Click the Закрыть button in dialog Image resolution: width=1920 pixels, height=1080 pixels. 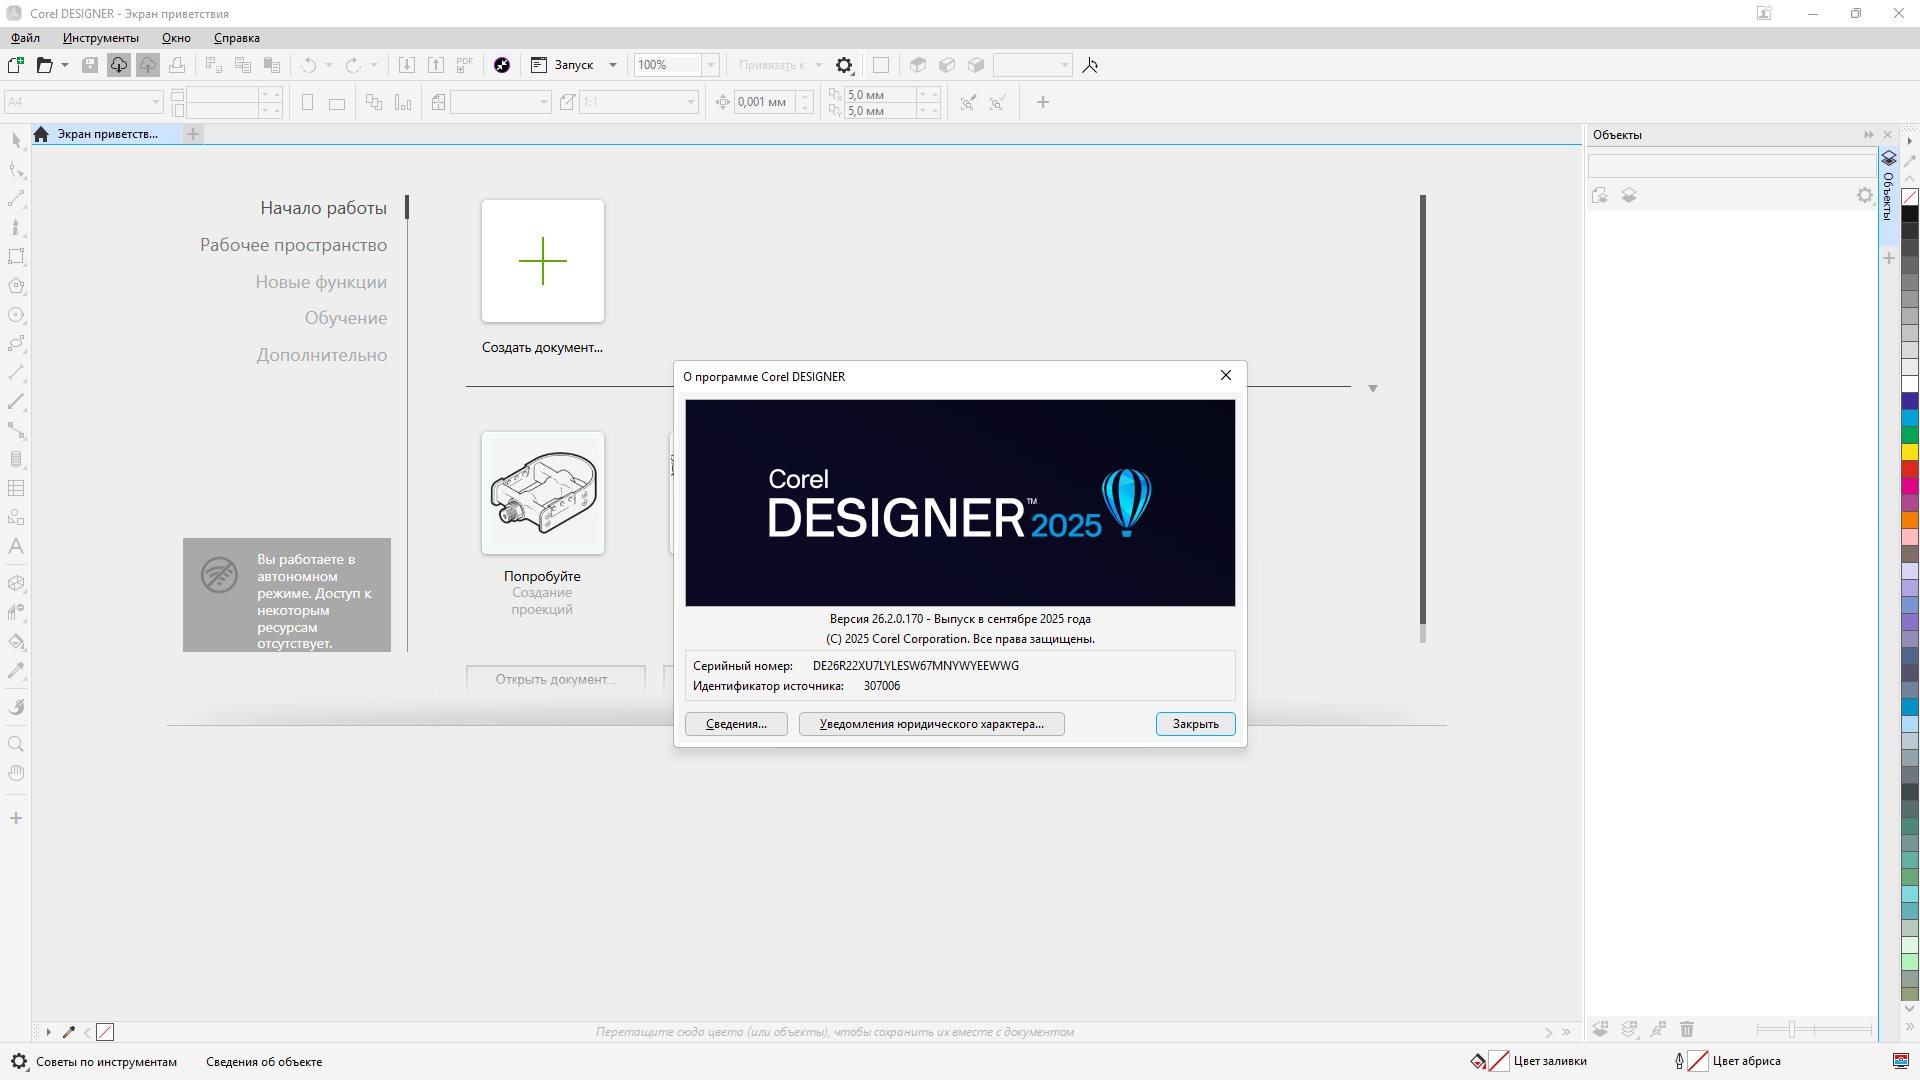coord(1195,724)
